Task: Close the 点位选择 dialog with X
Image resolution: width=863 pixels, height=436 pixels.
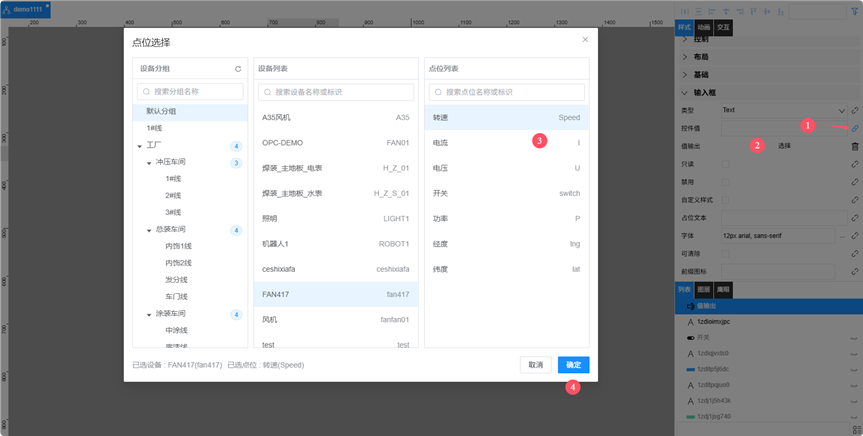Action: 585,40
